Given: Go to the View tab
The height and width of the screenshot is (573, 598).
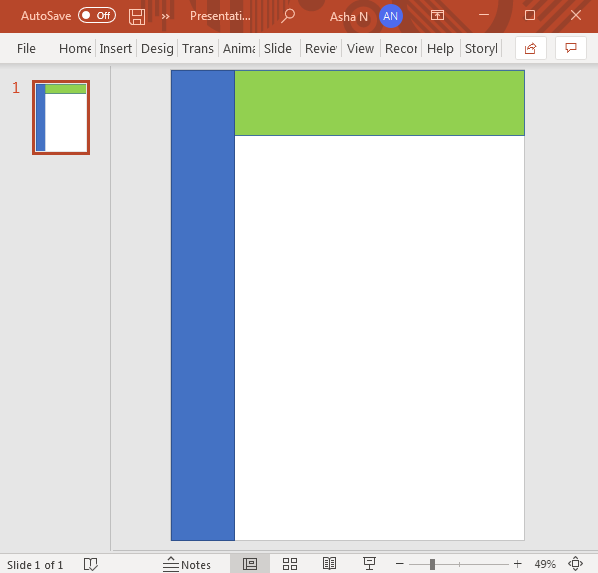Looking at the screenshot, I should click(x=360, y=48).
